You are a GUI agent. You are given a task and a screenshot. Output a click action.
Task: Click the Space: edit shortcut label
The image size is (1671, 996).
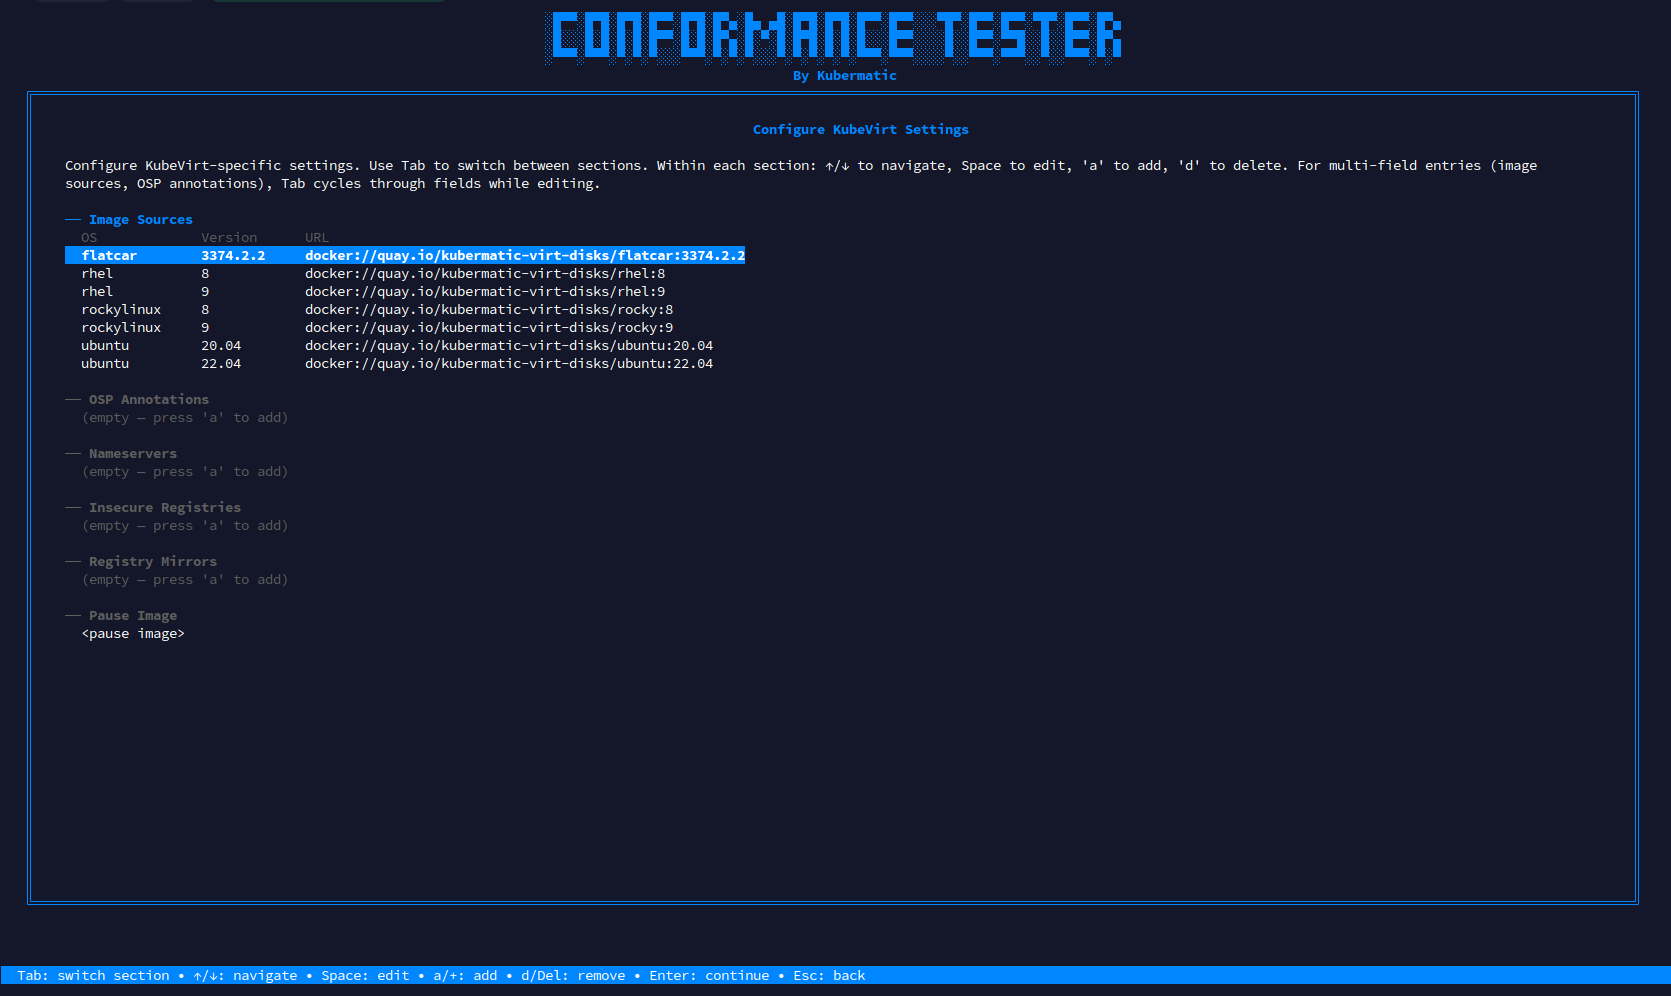[x=366, y=975]
